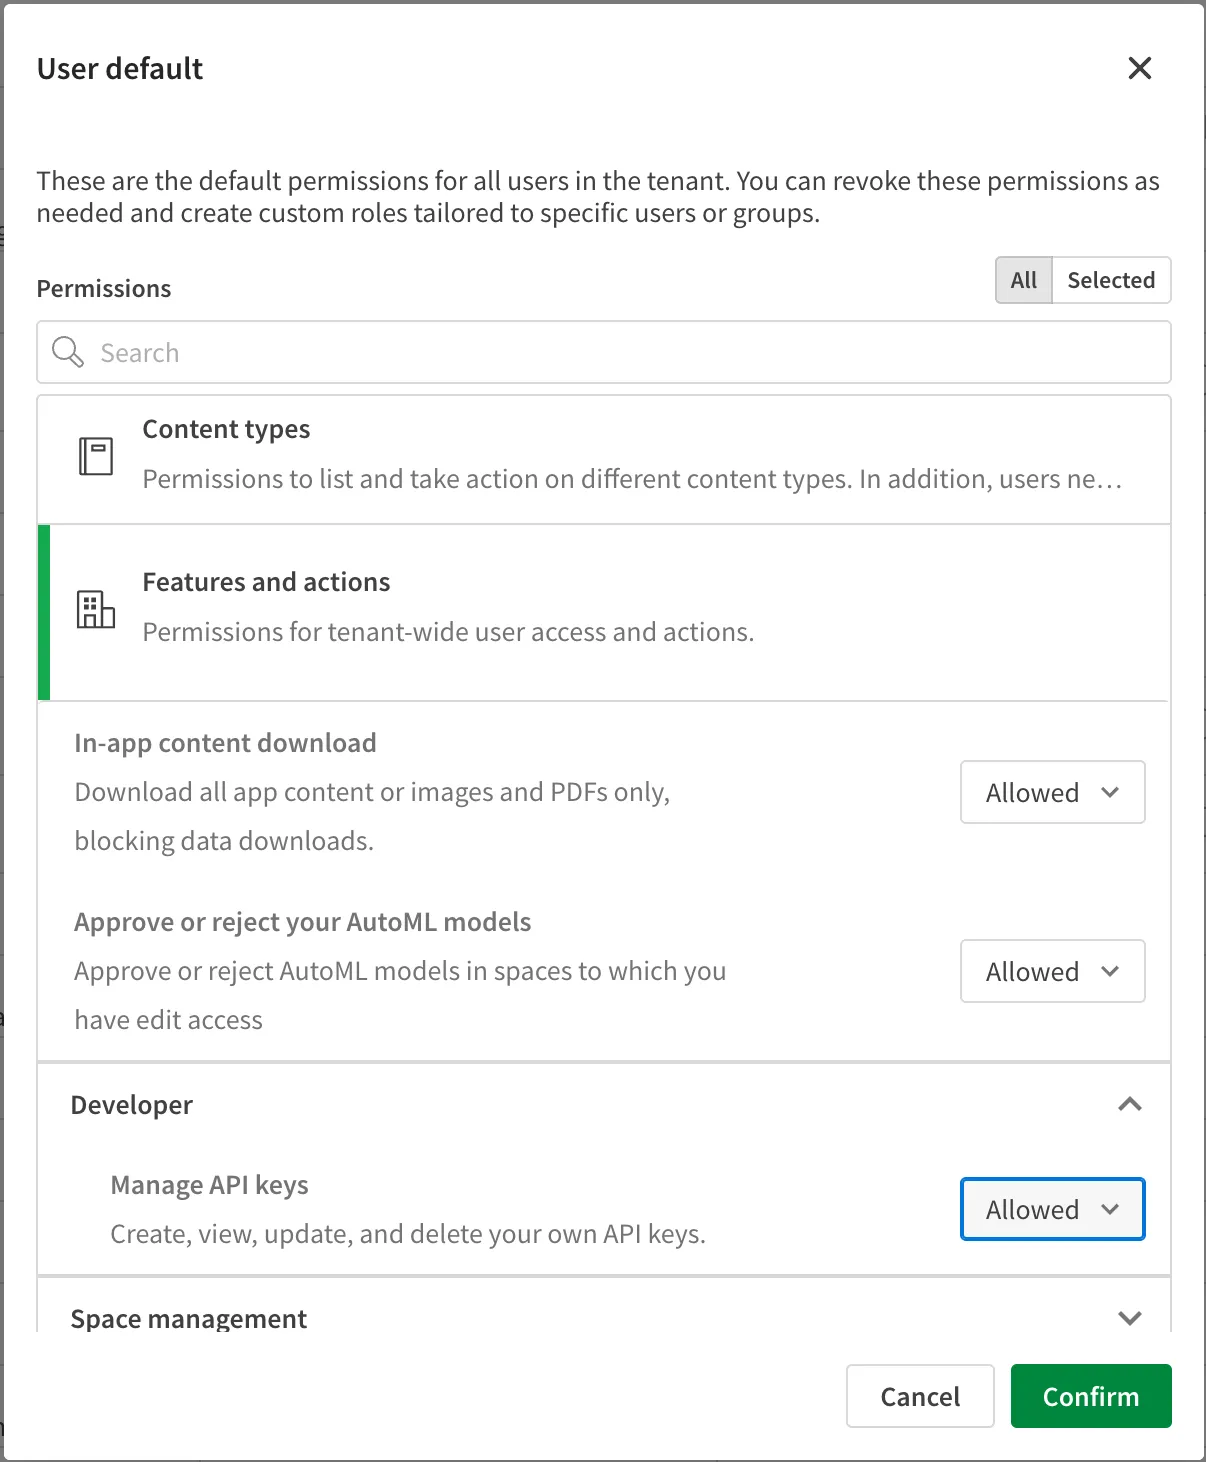Confirm the permission changes
1206x1462 pixels.
tap(1090, 1396)
